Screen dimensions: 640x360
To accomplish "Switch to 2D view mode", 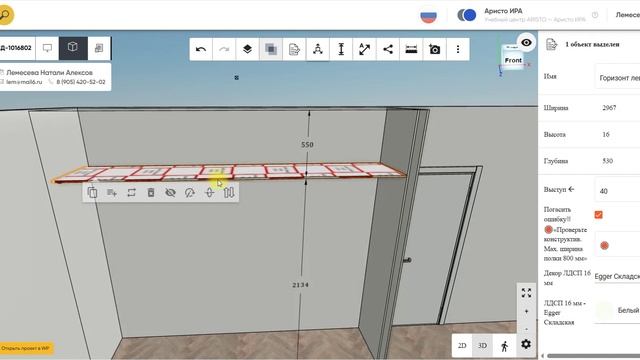I will tap(462, 346).
